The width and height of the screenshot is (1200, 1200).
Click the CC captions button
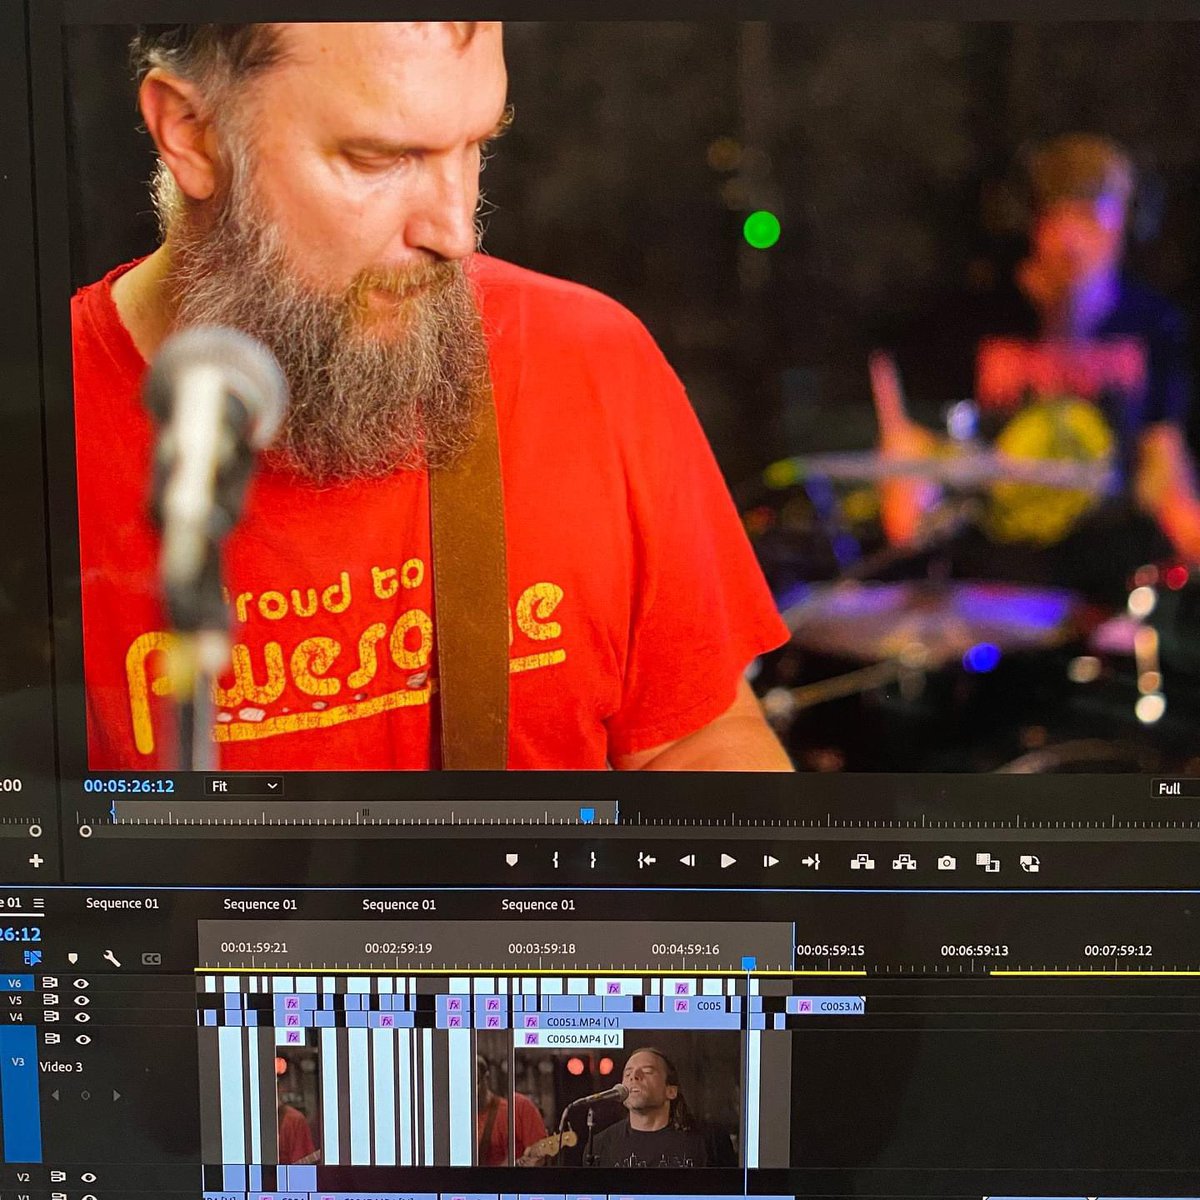(151, 959)
